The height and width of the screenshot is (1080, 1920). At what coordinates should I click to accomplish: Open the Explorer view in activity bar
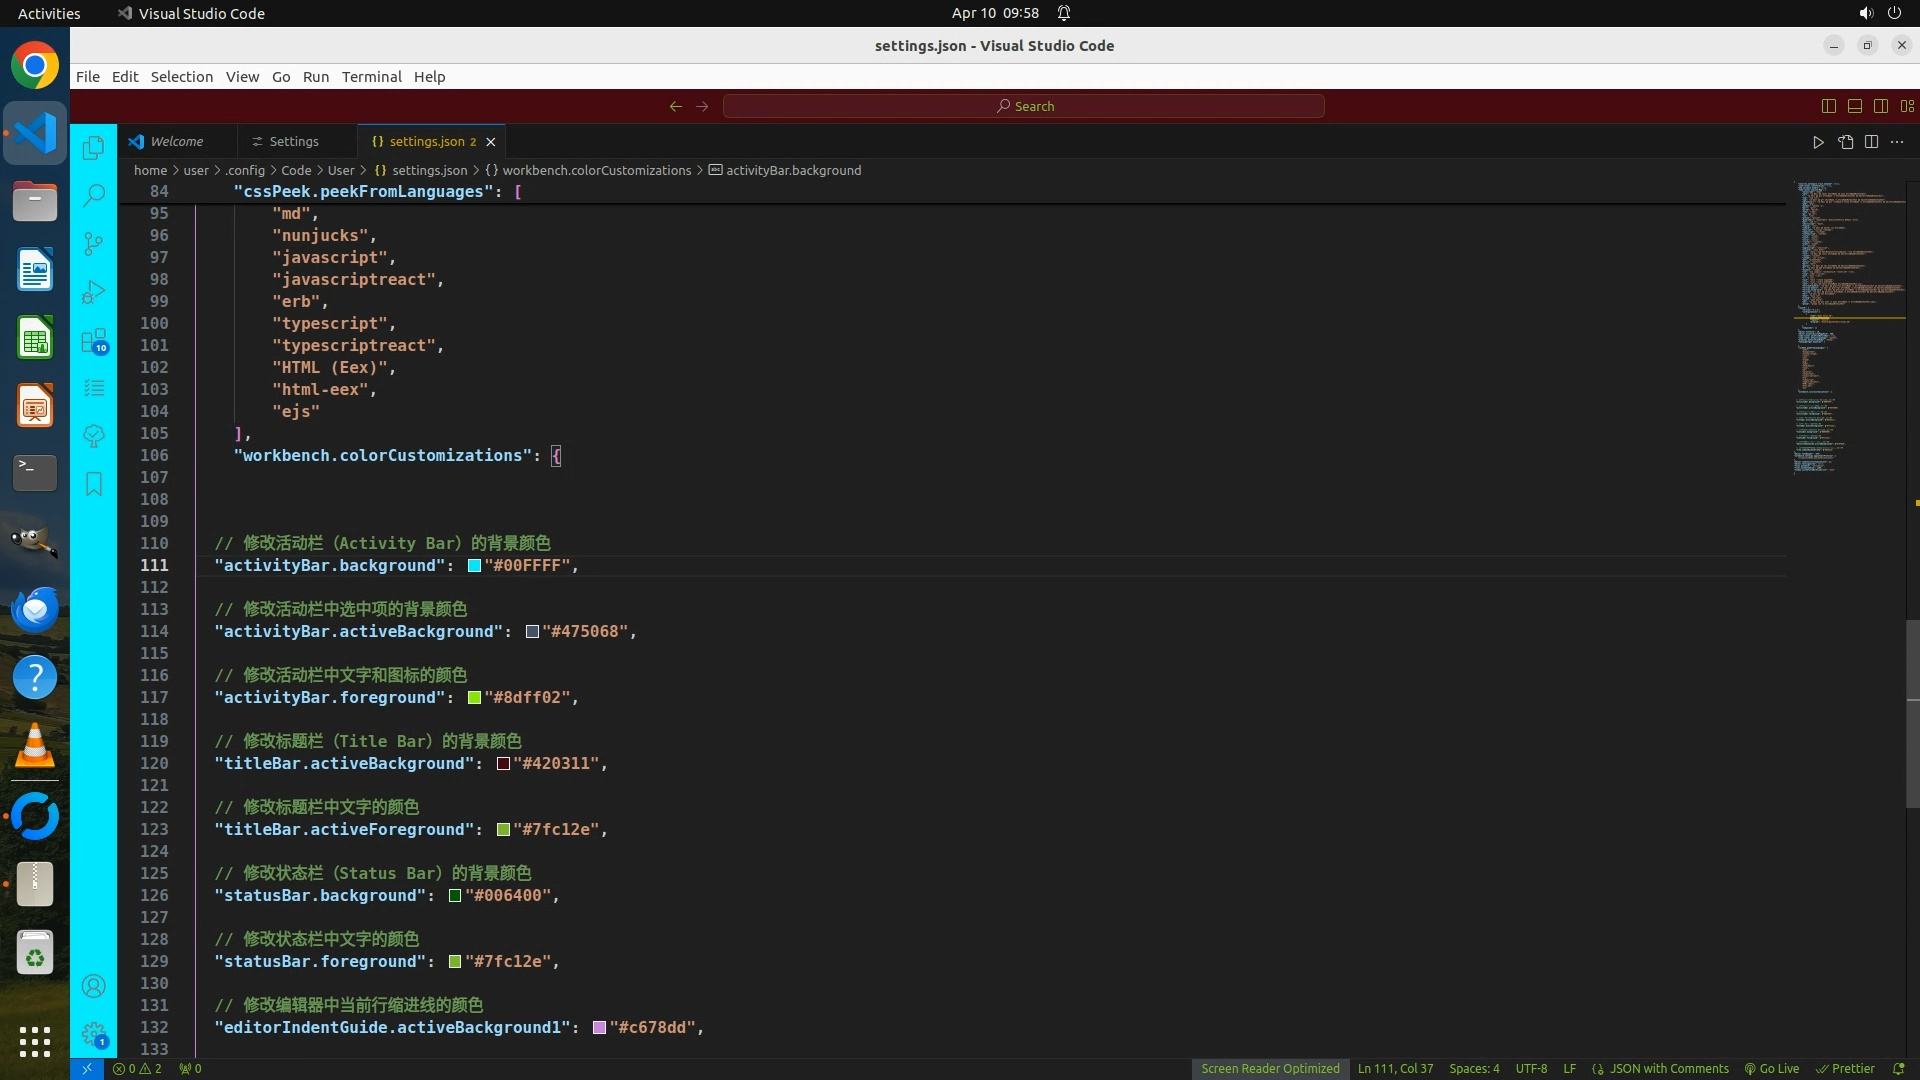pyautogui.click(x=94, y=148)
